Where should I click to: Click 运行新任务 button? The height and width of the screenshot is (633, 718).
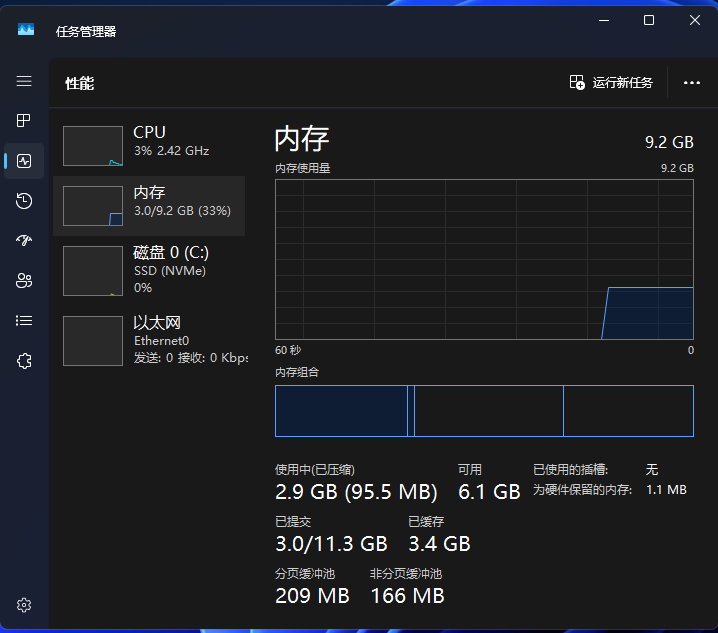tap(611, 83)
